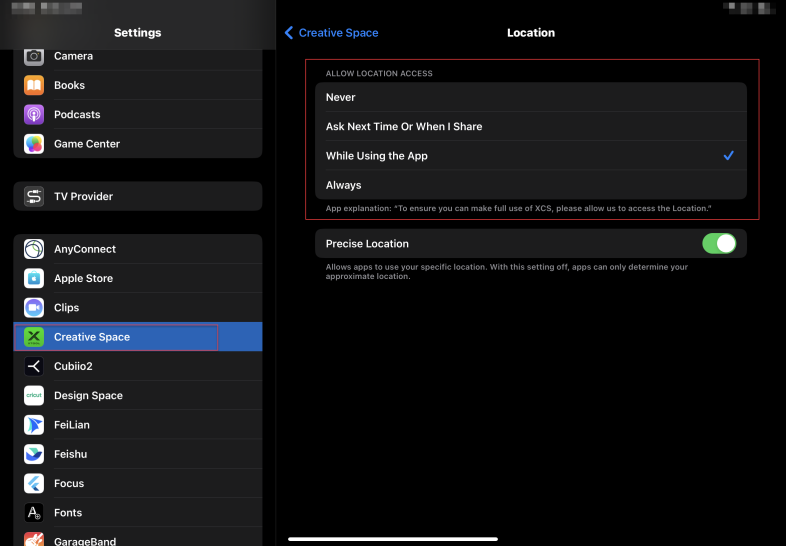
Task: Open TV Provider settings
Action: point(138,197)
